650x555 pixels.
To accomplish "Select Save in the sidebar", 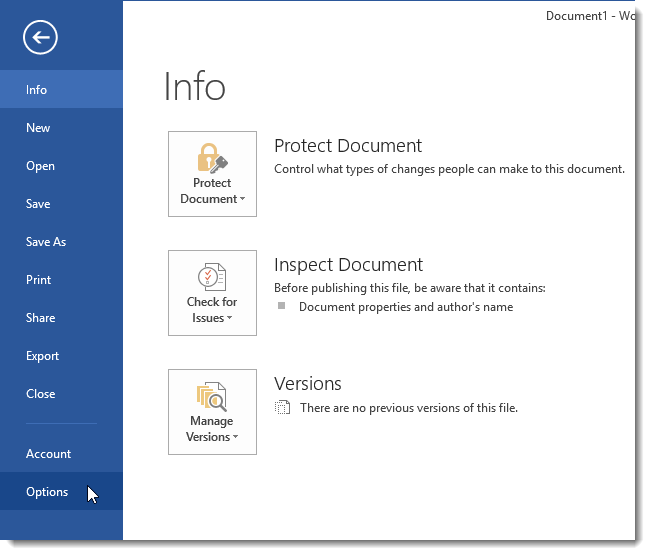I will 61,204.
